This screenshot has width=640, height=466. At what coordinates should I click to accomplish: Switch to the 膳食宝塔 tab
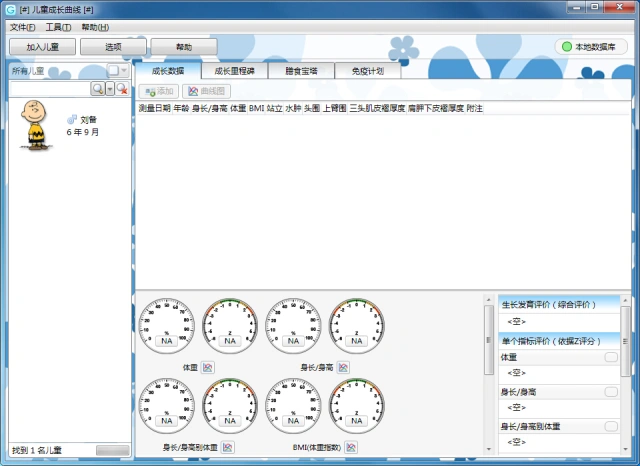click(299, 71)
